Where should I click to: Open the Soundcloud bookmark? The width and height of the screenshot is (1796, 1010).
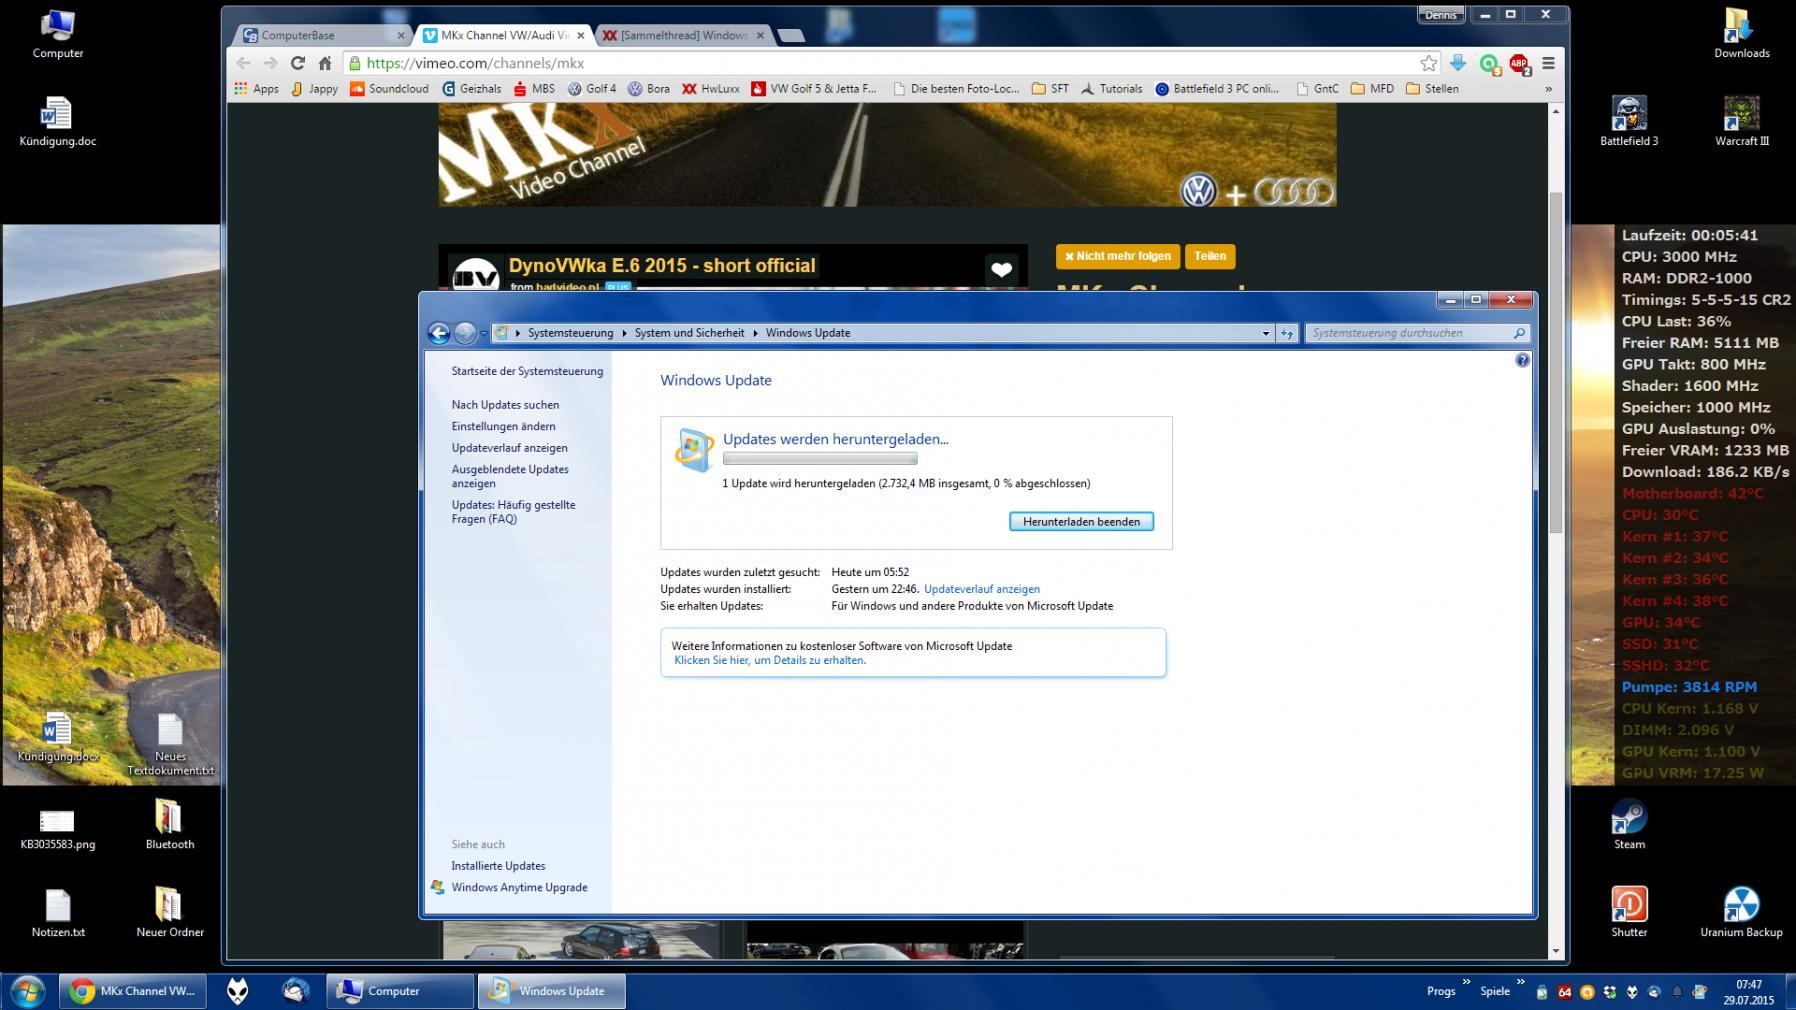point(389,88)
